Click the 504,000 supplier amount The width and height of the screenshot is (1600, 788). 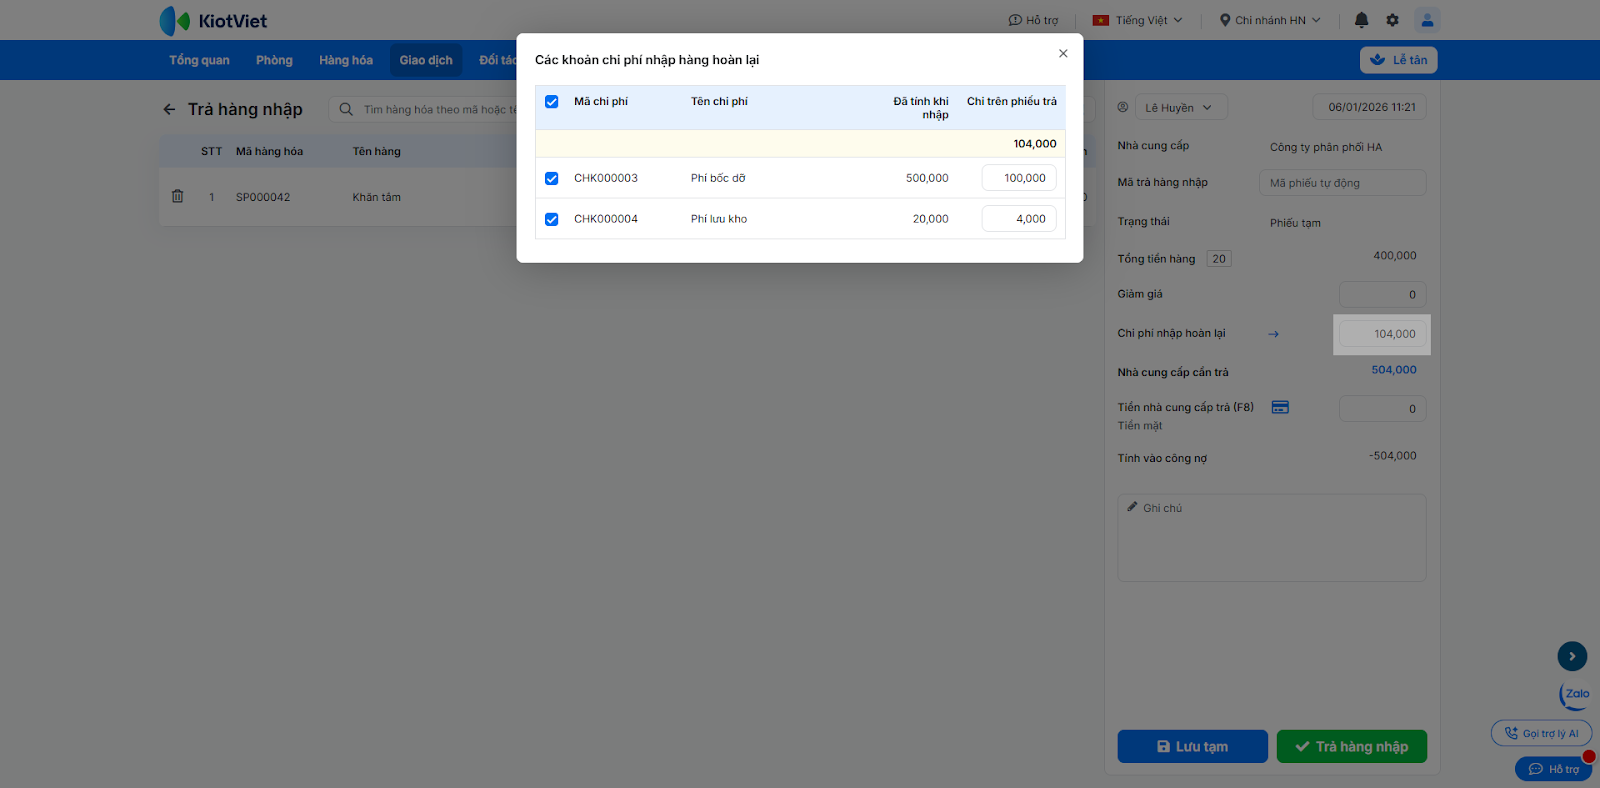point(1394,370)
